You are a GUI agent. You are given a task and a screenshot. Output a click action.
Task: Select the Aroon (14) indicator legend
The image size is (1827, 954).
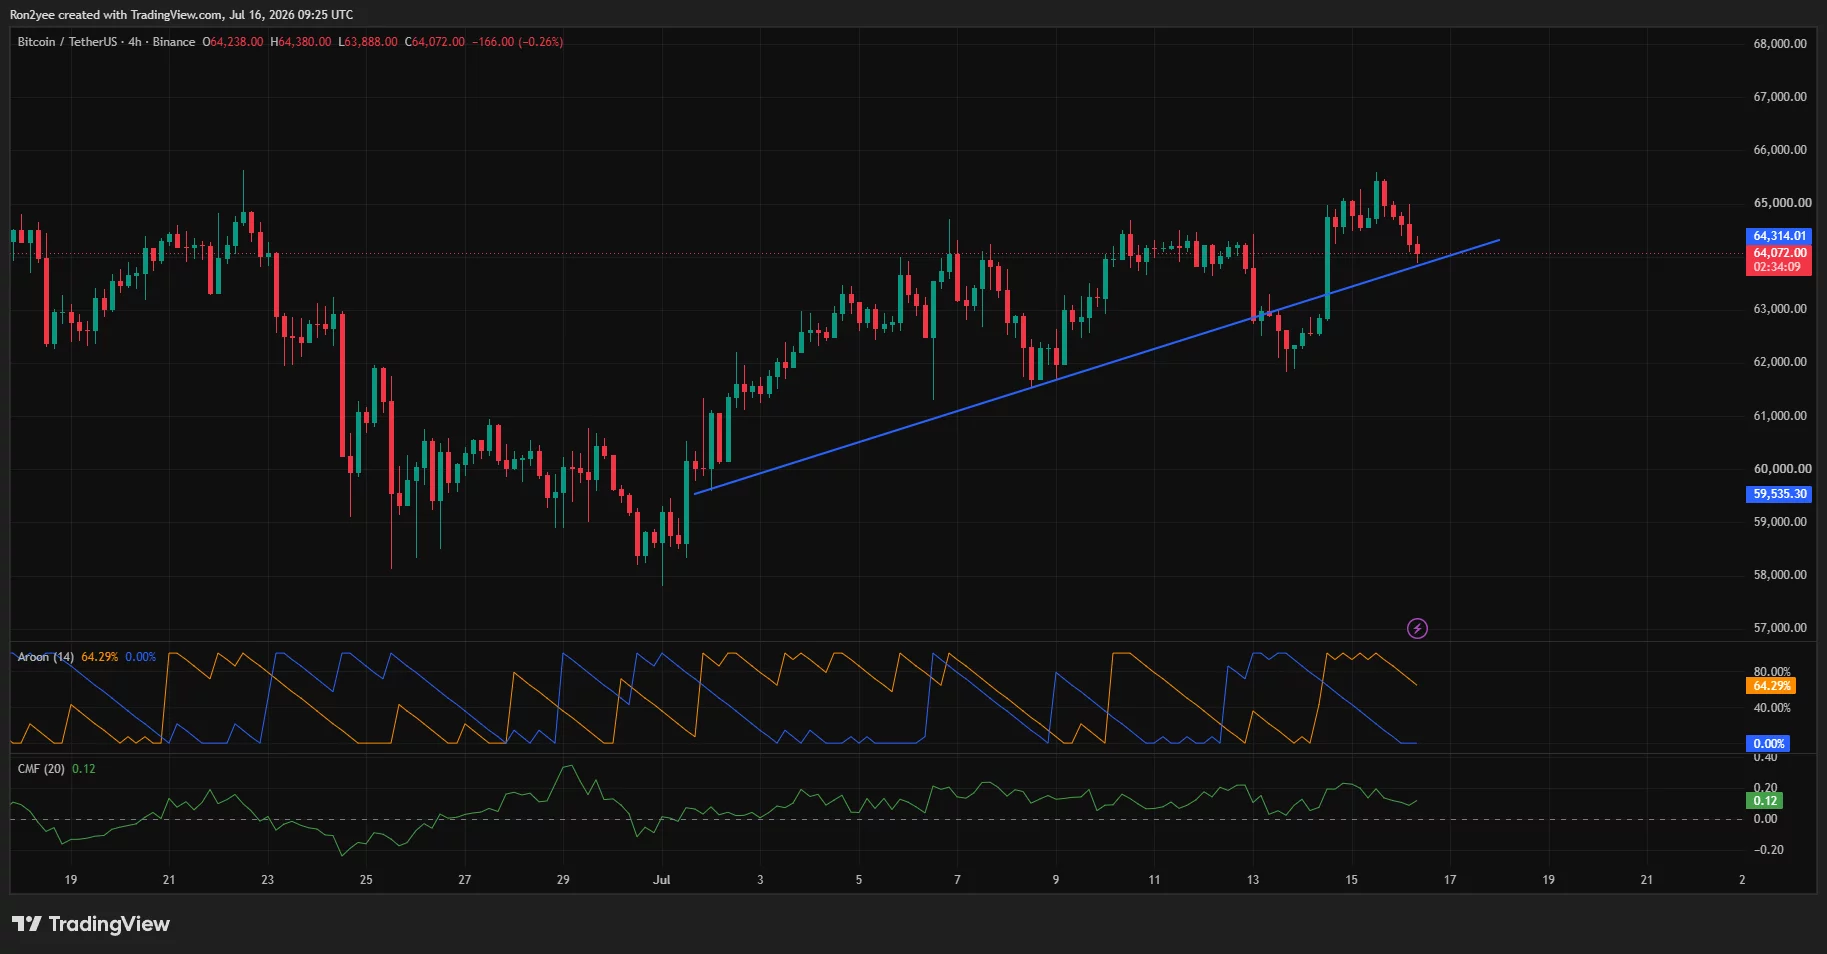(46, 657)
